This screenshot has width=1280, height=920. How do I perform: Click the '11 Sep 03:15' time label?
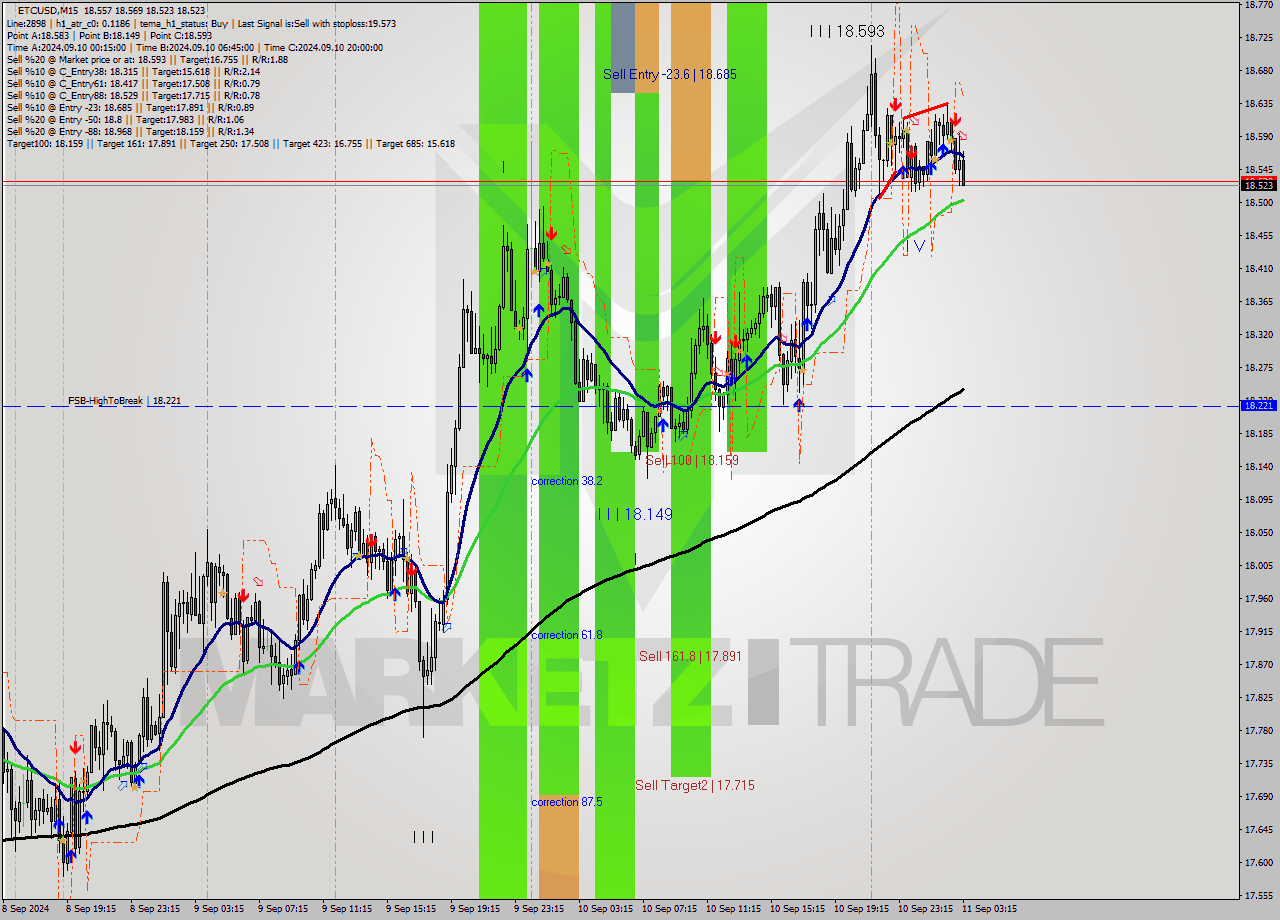[x=989, y=909]
